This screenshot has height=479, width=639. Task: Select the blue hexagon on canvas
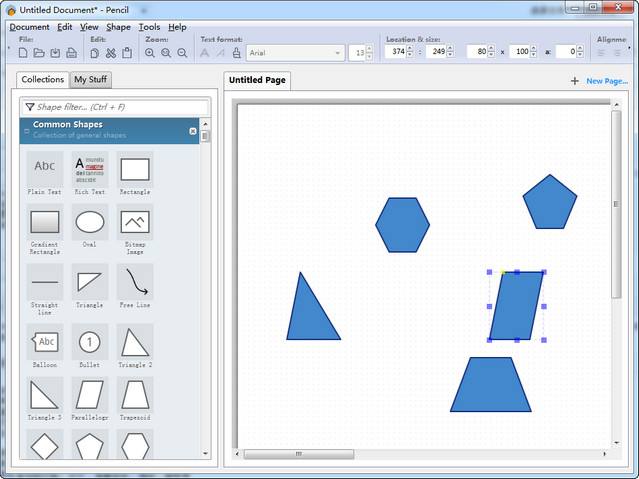(402, 225)
